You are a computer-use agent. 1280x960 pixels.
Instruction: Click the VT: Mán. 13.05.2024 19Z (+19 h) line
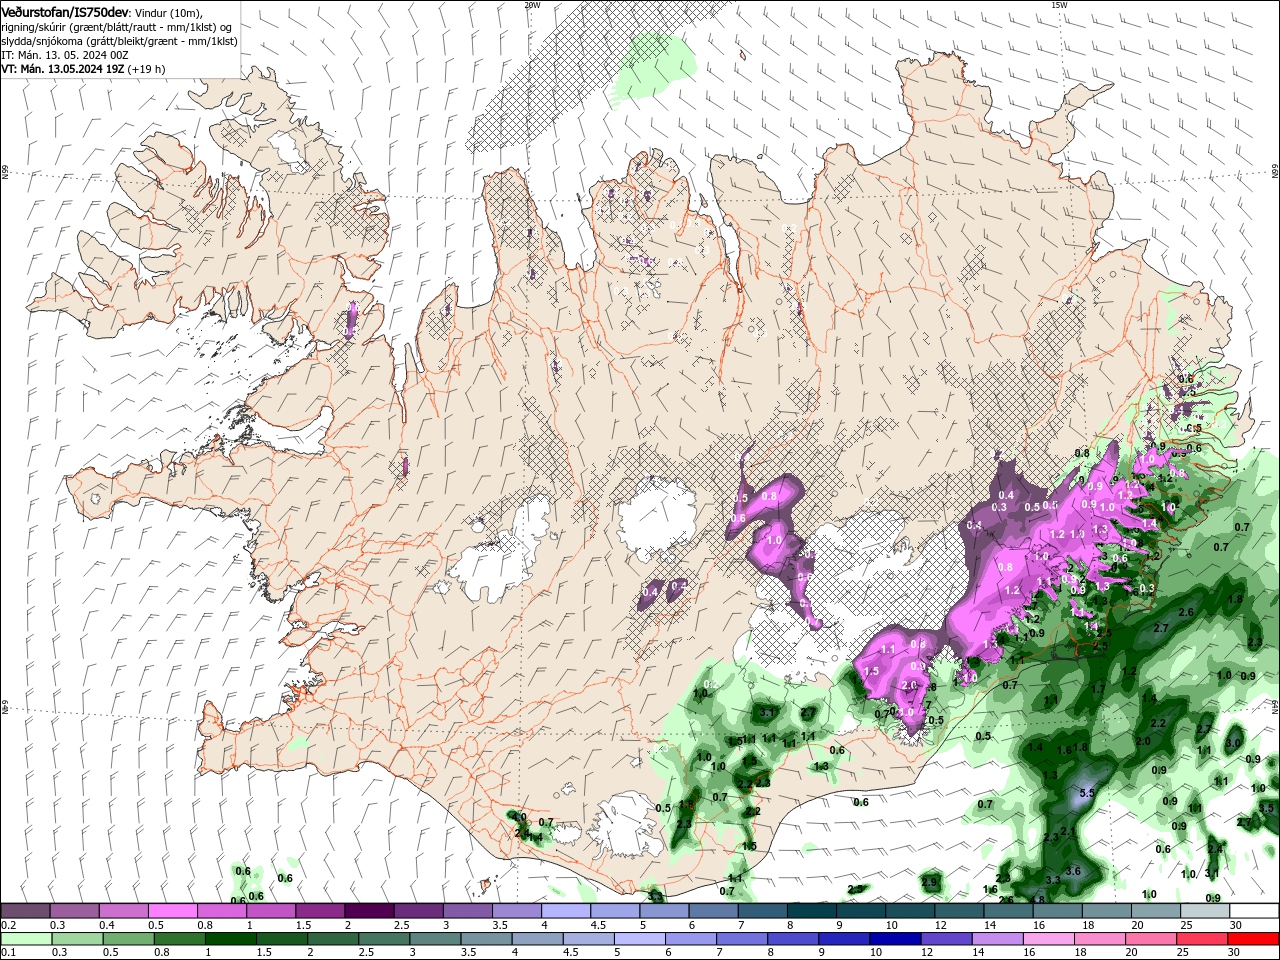[83, 69]
